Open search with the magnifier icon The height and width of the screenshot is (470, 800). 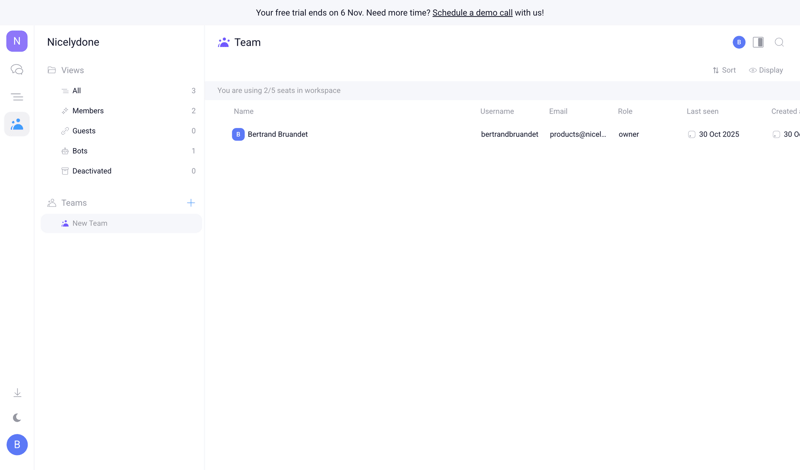(779, 42)
